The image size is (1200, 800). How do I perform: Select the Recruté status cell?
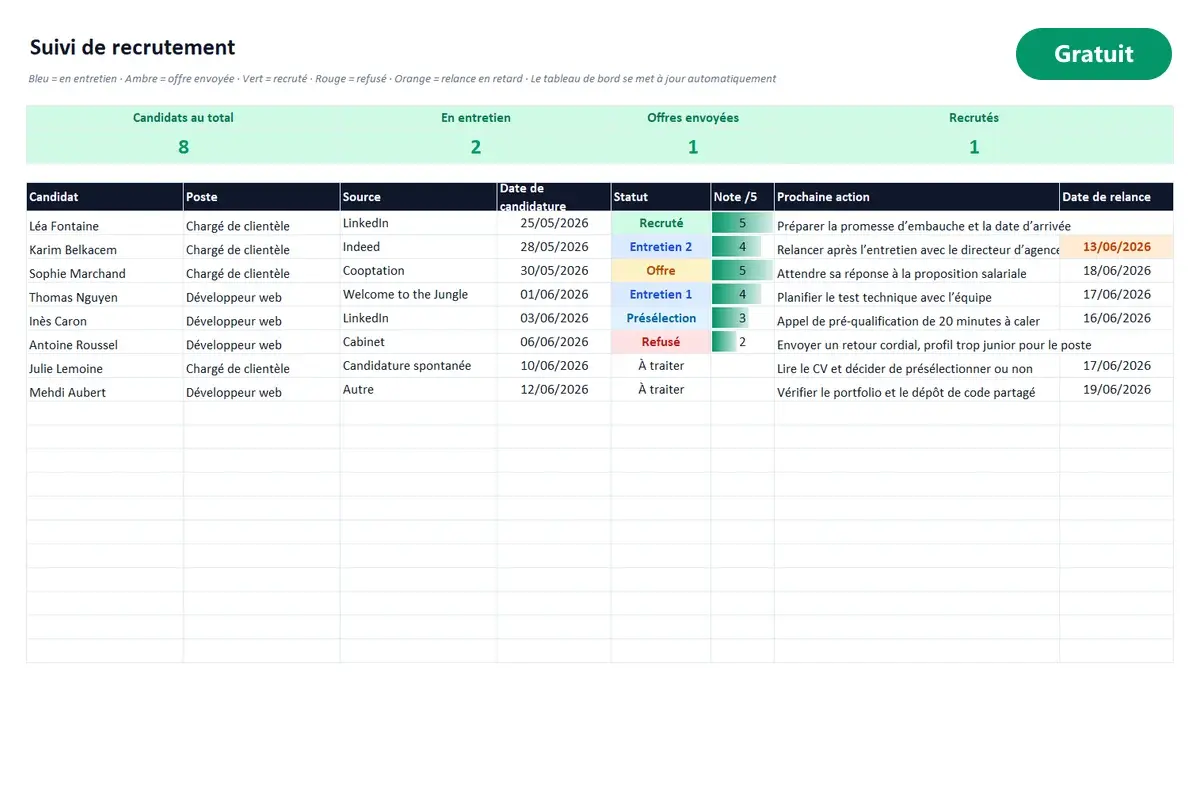661,223
